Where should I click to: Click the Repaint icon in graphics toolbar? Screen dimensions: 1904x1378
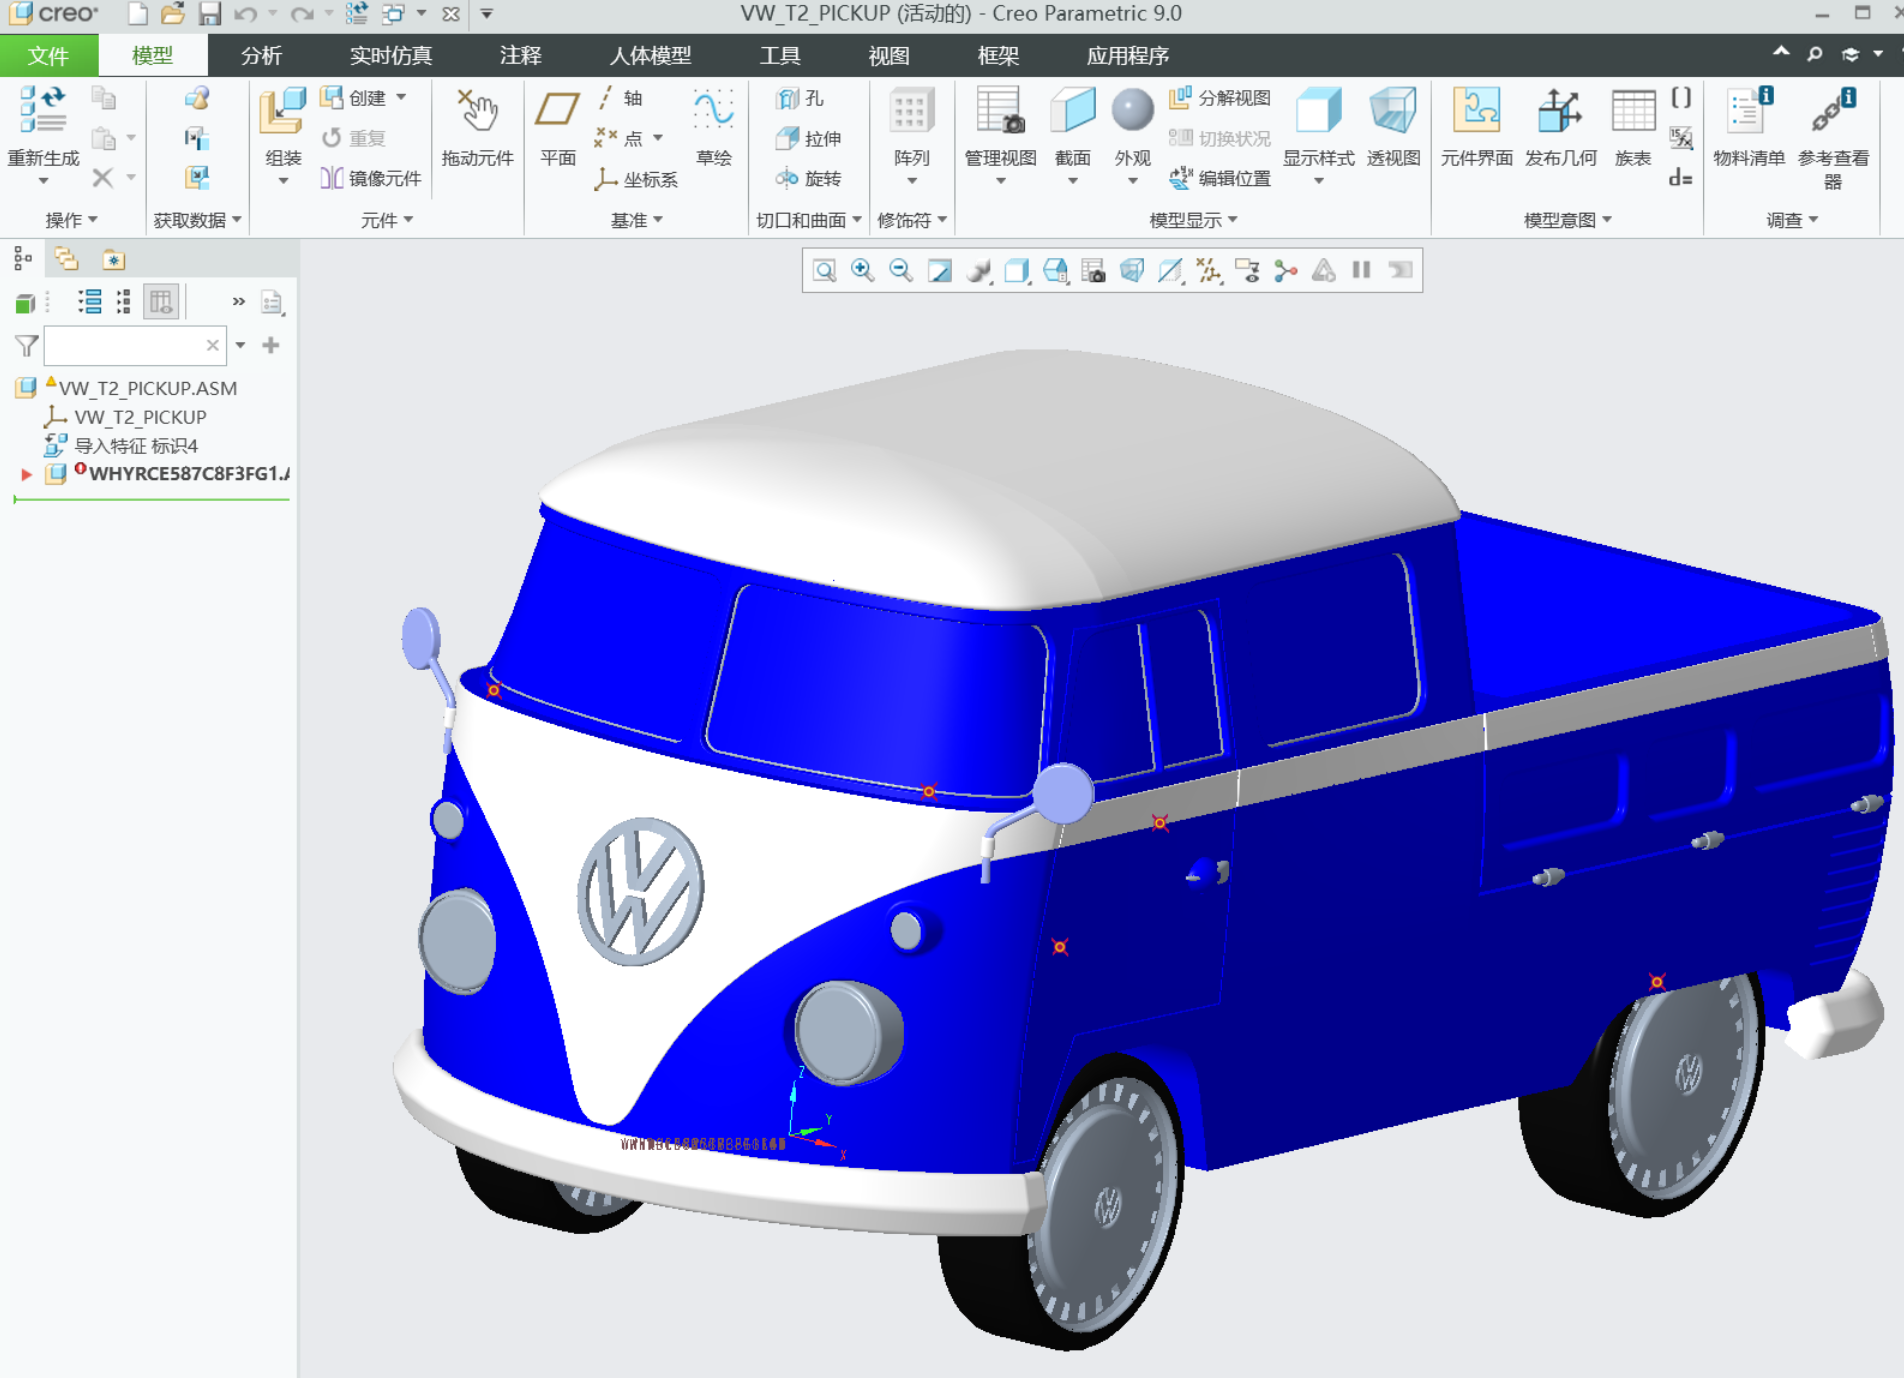[940, 270]
